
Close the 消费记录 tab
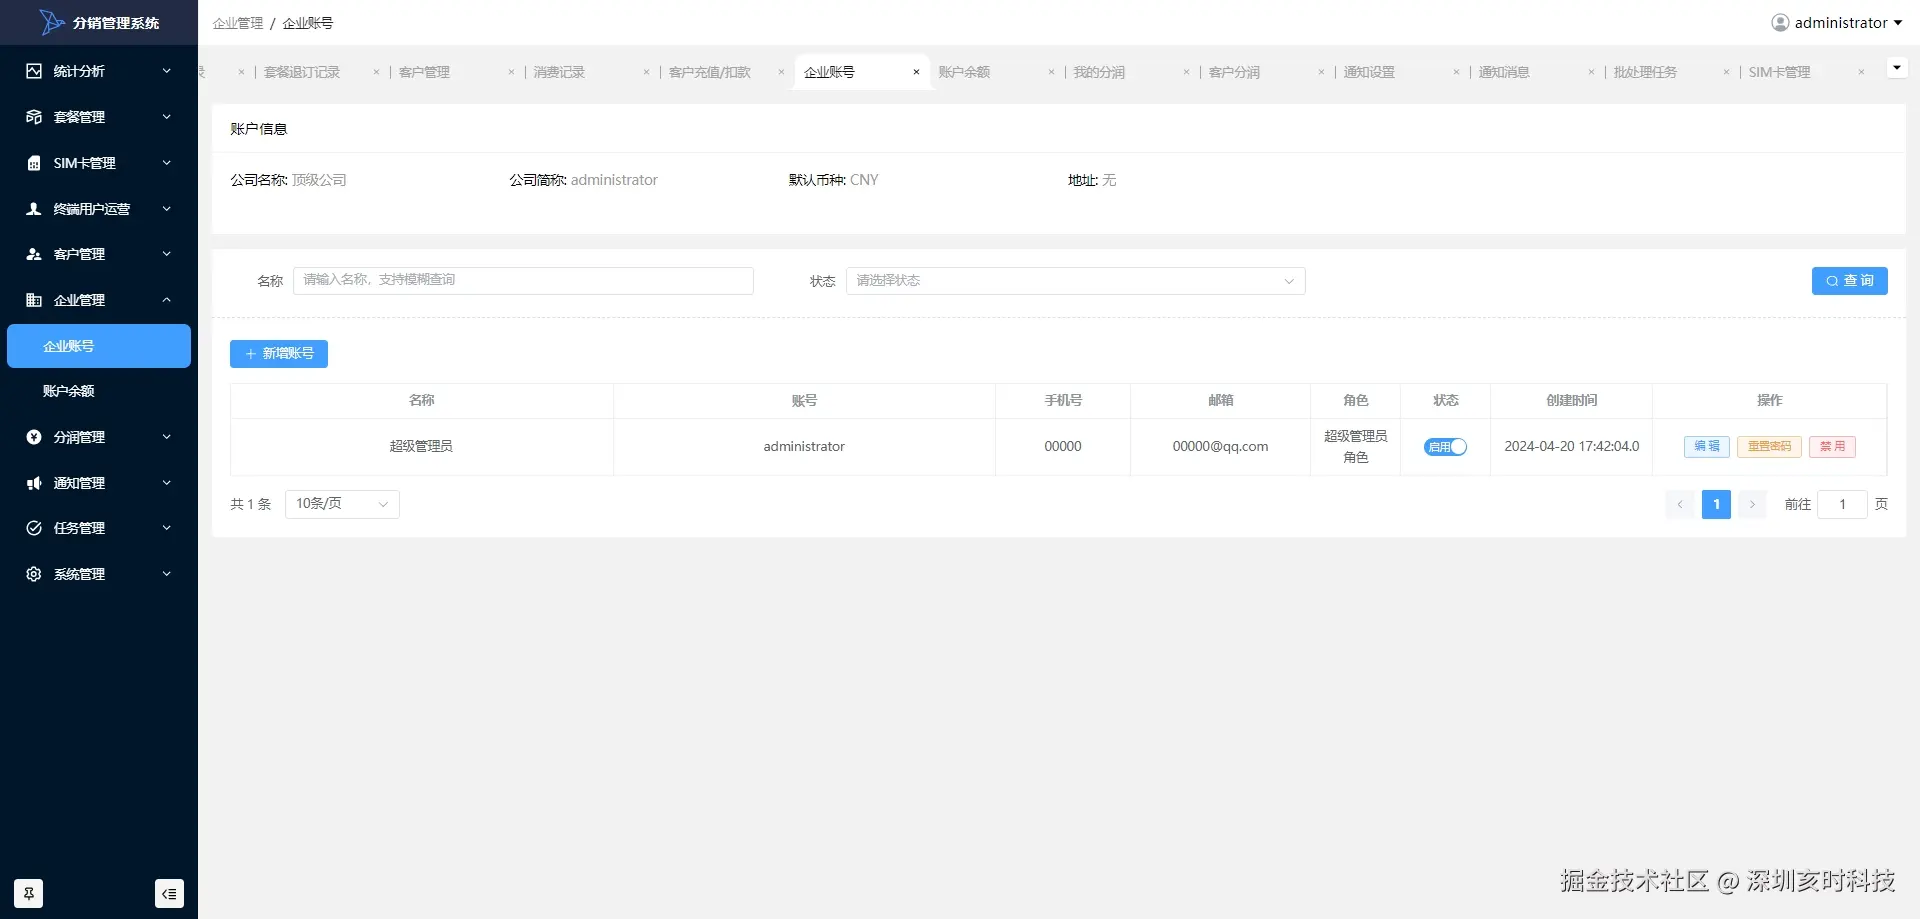click(646, 72)
